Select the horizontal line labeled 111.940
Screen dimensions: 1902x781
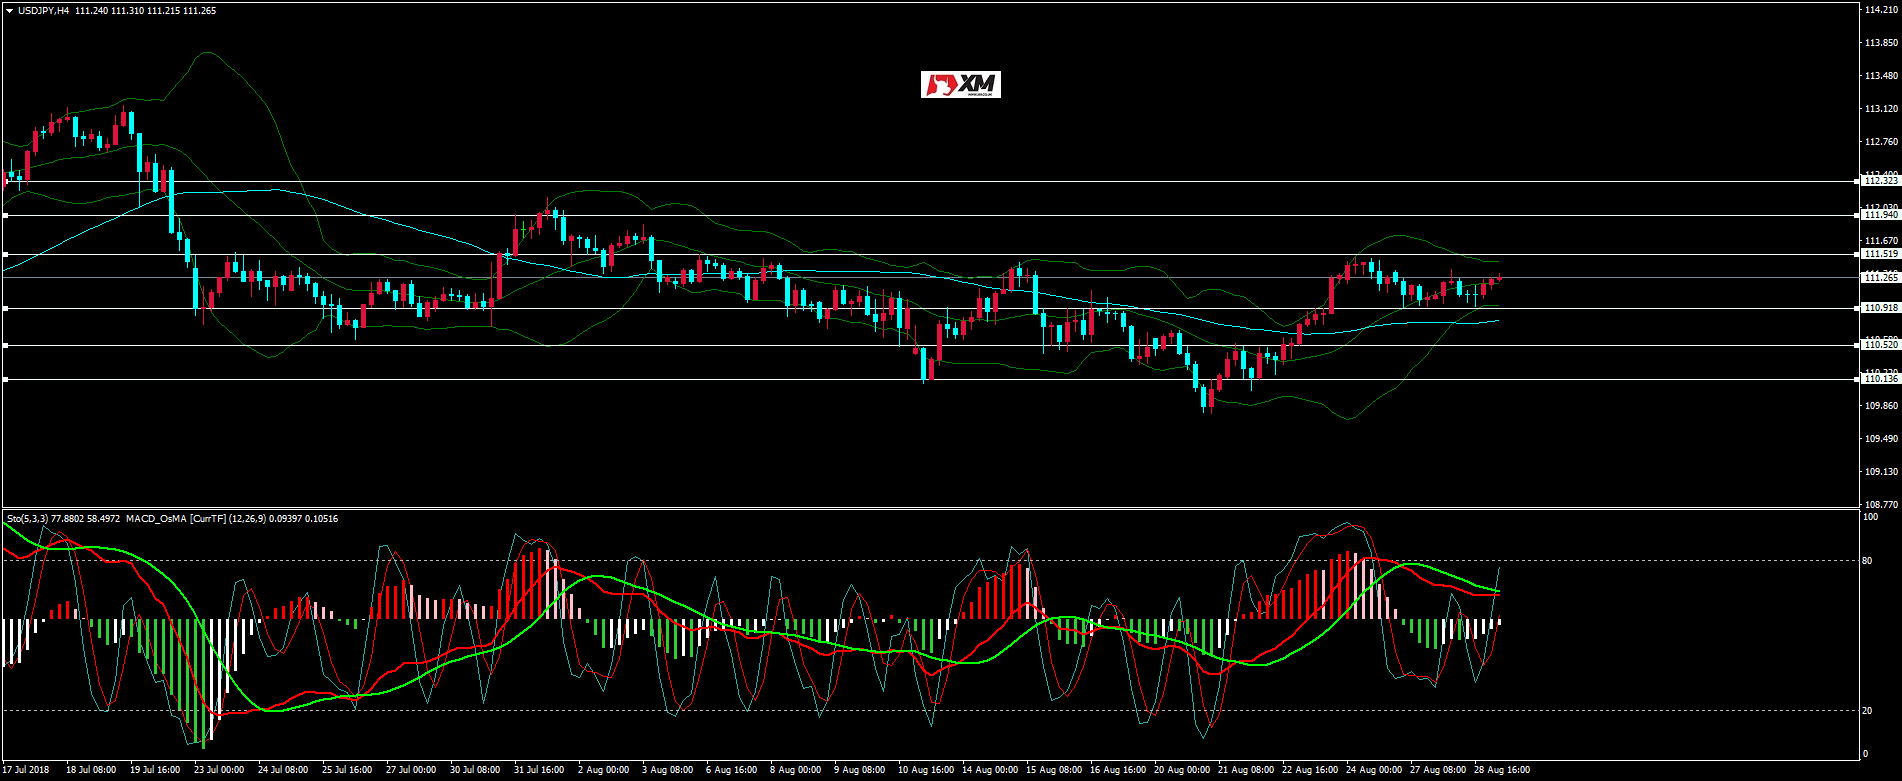click(930, 215)
